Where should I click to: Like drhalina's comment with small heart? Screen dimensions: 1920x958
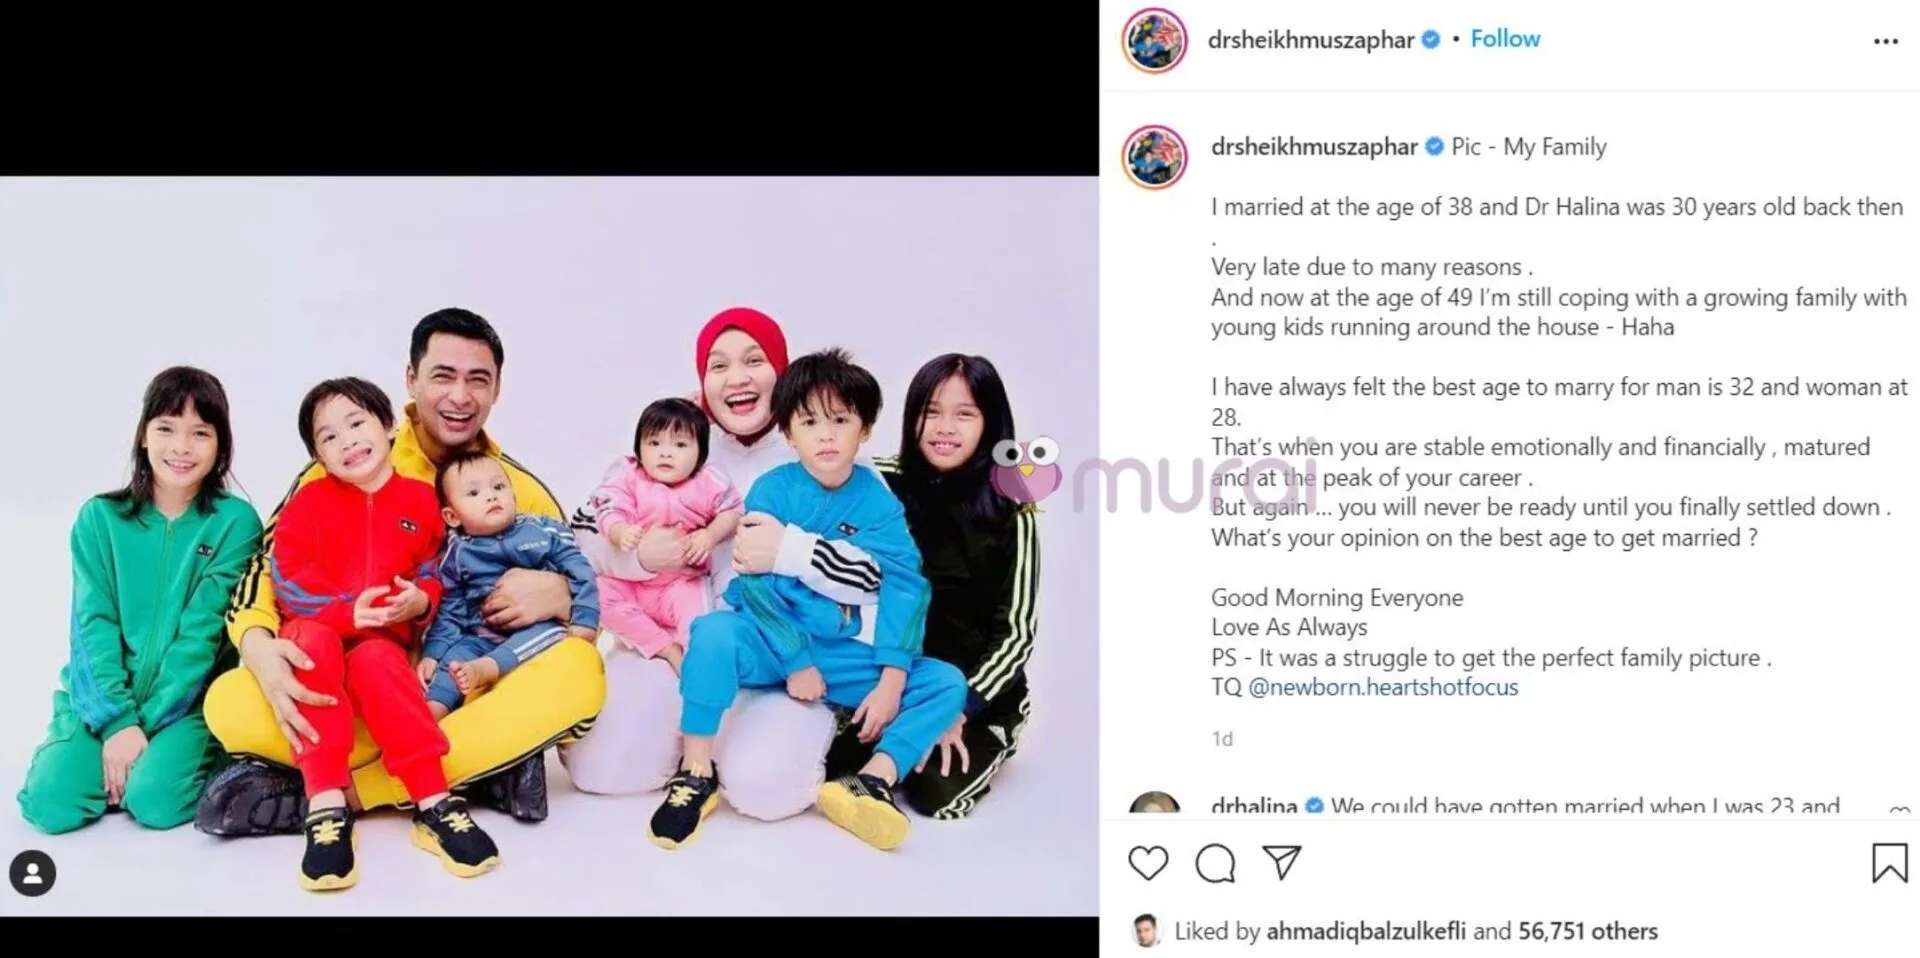pyautogui.click(x=1899, y=809)
